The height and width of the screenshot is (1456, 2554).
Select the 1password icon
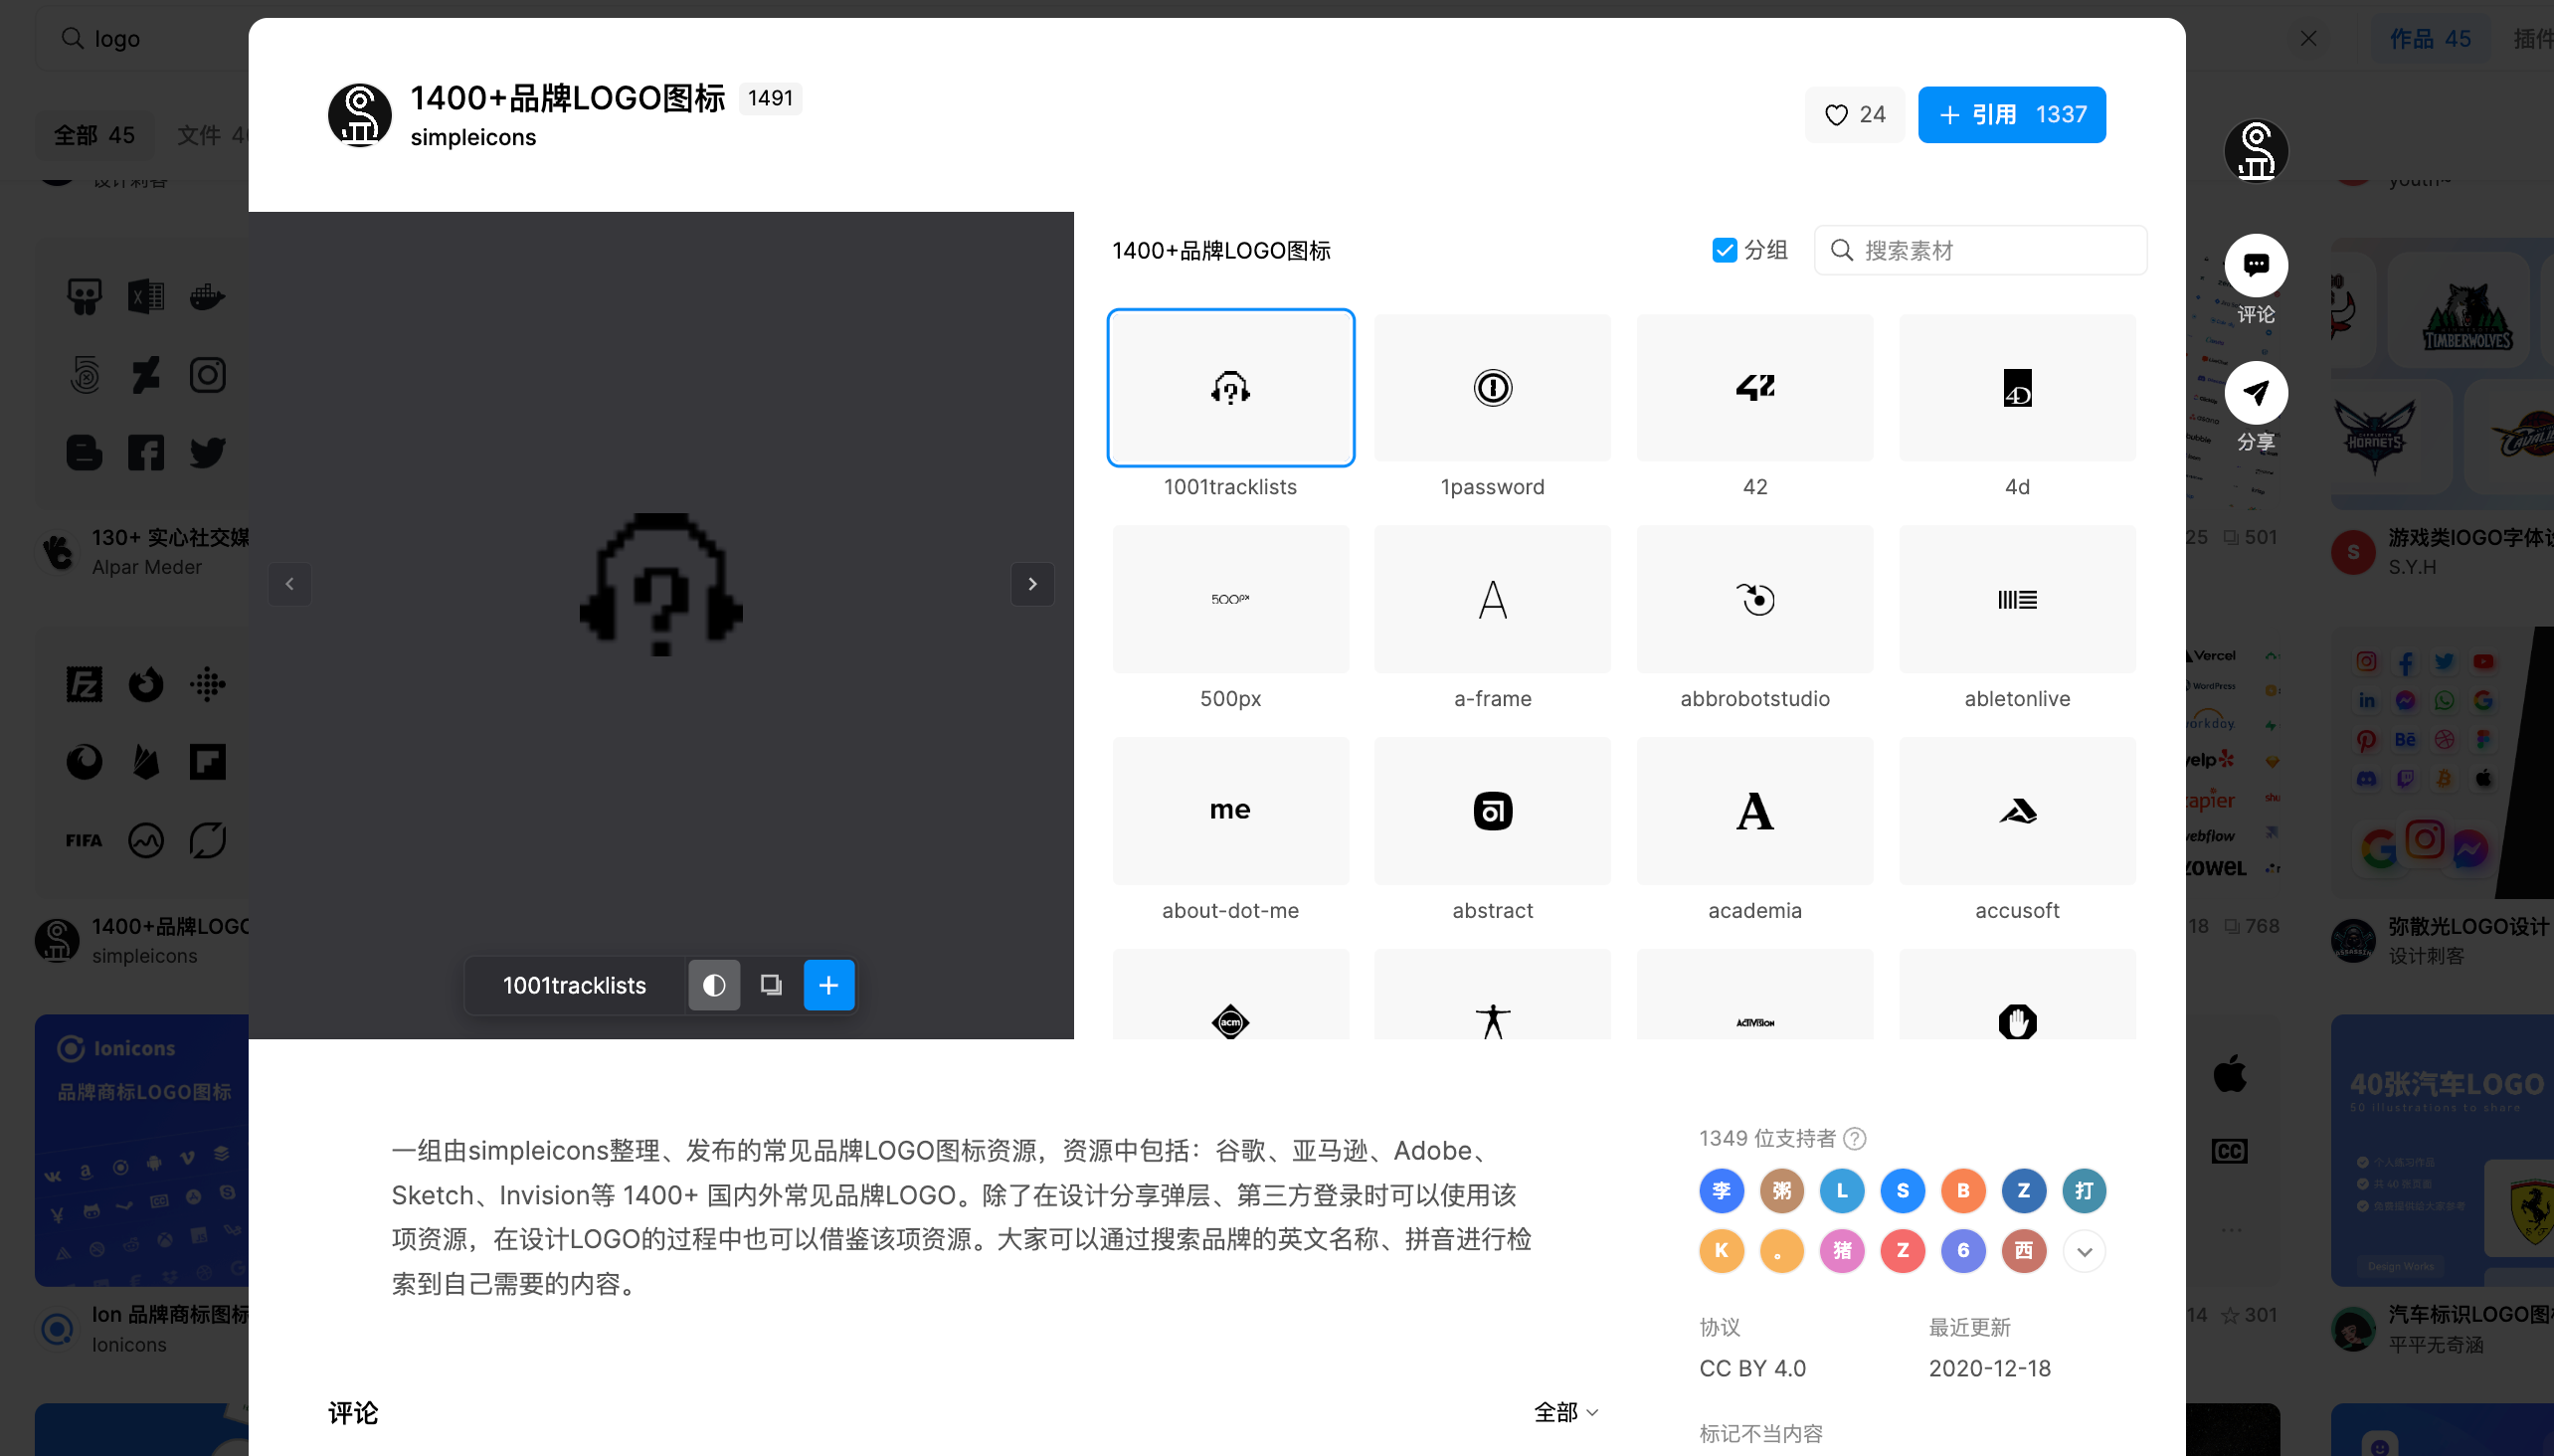(x=1492, y=387)
